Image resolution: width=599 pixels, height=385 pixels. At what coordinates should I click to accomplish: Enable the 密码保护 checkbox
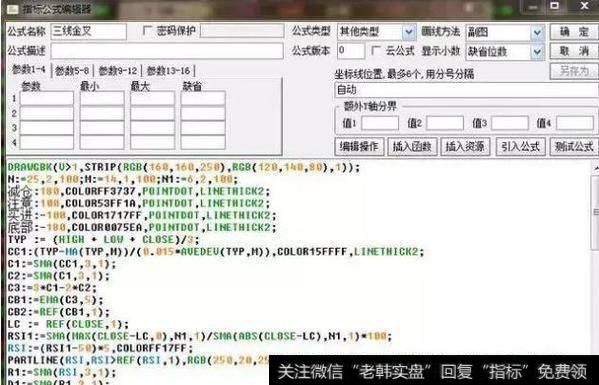click(x=147, y=31)
